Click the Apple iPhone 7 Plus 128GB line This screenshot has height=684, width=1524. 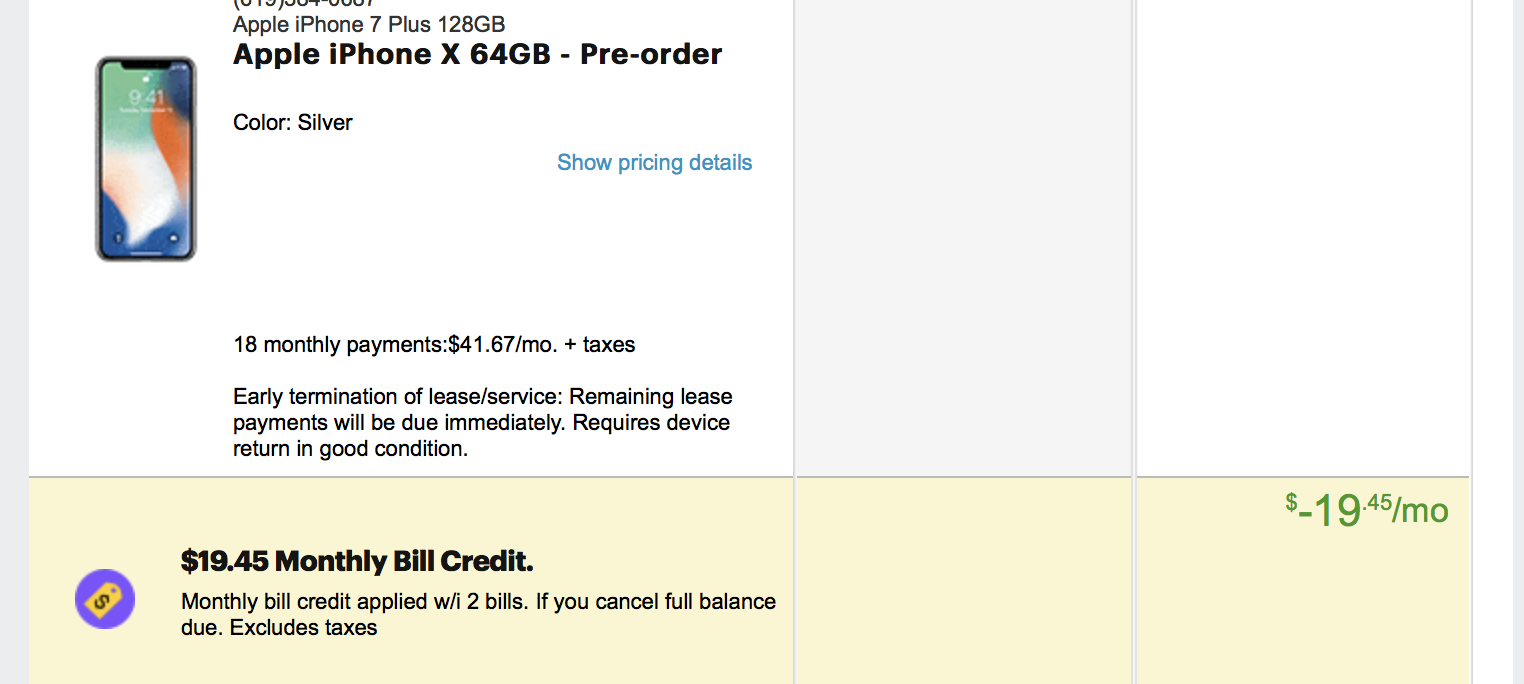pos(369,23)
